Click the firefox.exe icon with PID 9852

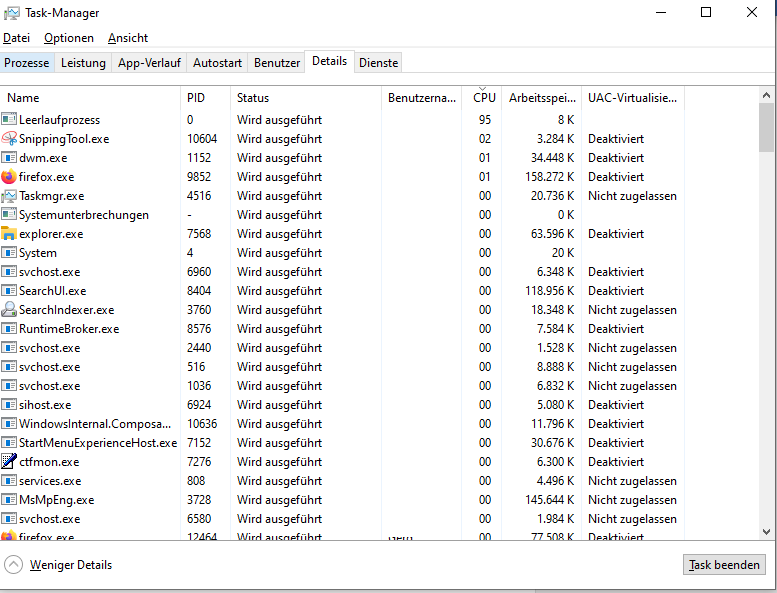coord(9,177)
